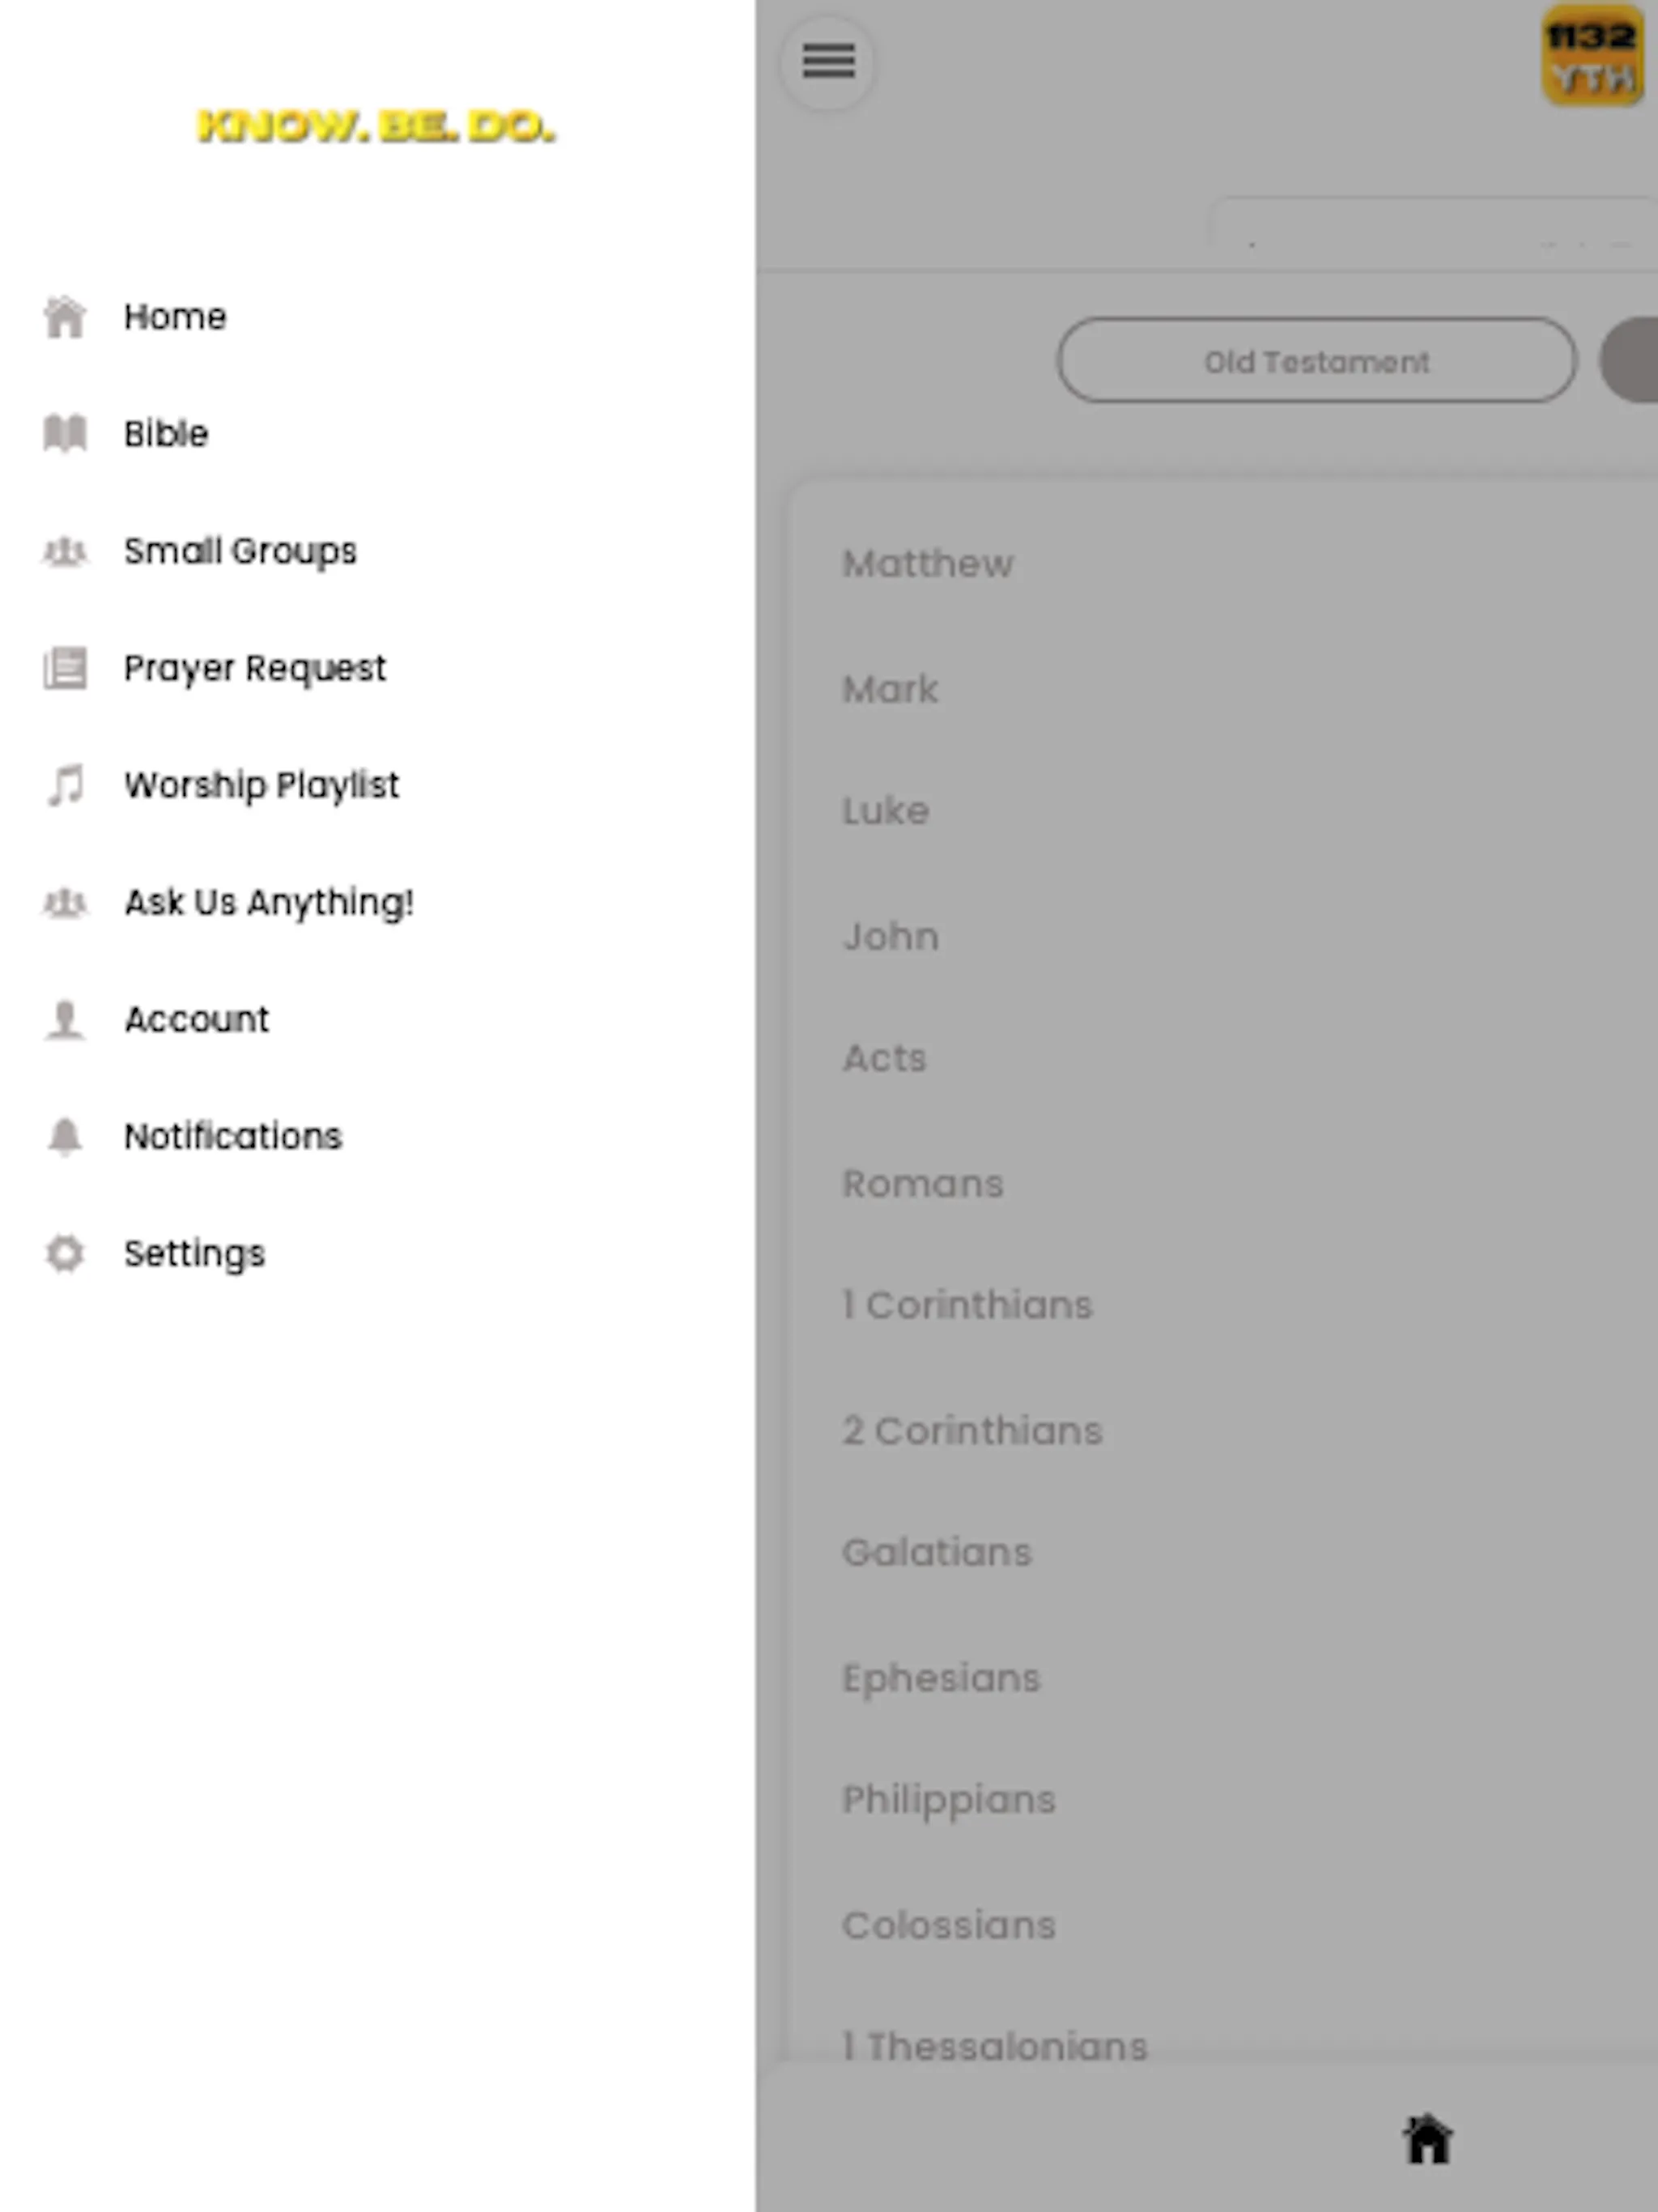Click the Ask Us Anything menu item
The image size is (1658, 2212).
tap(268, 902)
